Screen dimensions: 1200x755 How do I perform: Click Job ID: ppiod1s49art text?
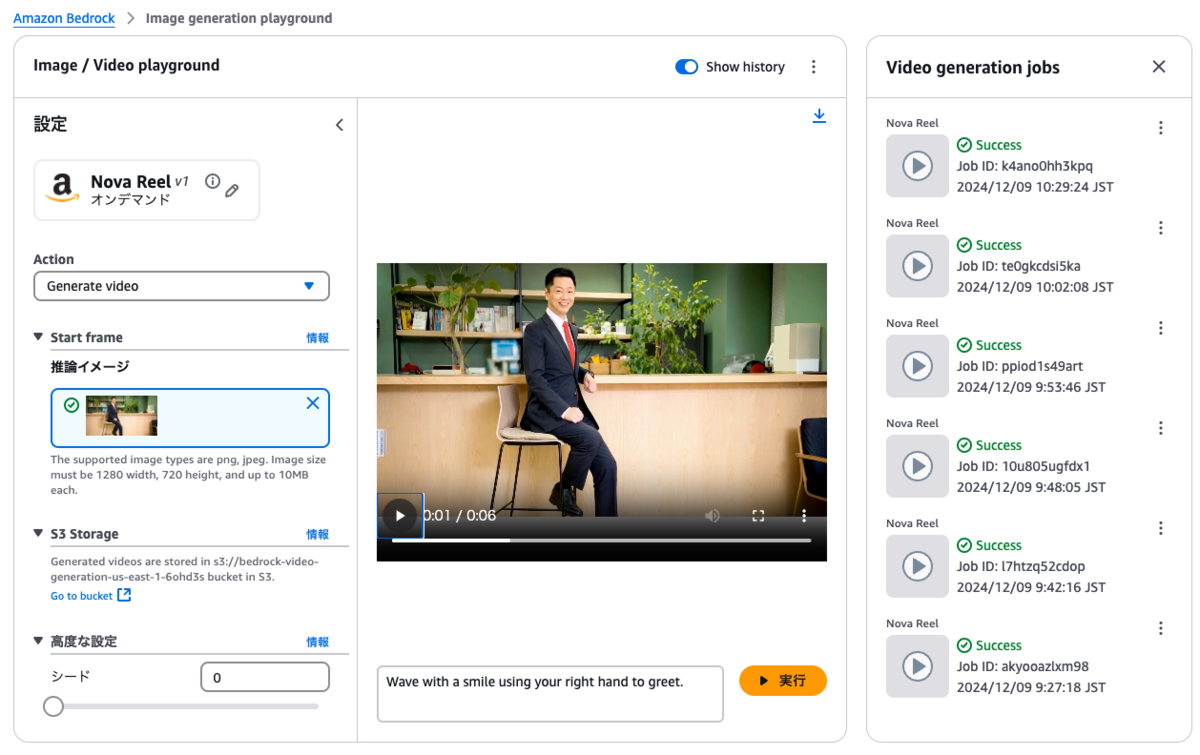[1020, 366]
